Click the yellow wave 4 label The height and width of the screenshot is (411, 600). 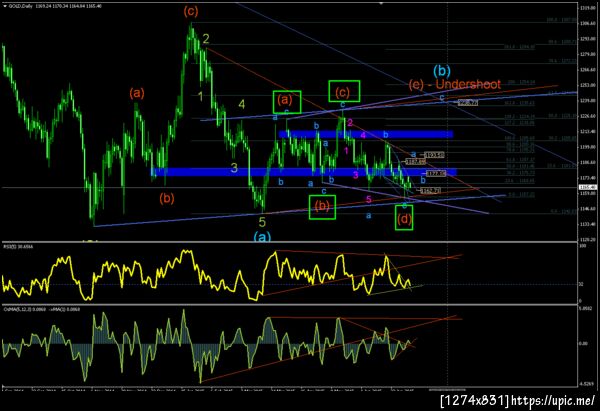pos(241,104)
